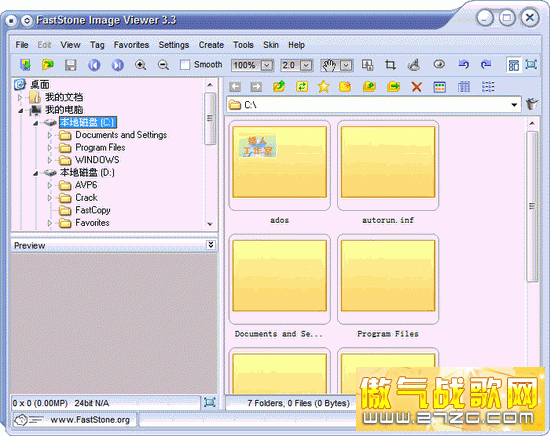Click the Zoom In magnifier icon
The width and height of the screenshot is (550, 436).
pos(140,65)
